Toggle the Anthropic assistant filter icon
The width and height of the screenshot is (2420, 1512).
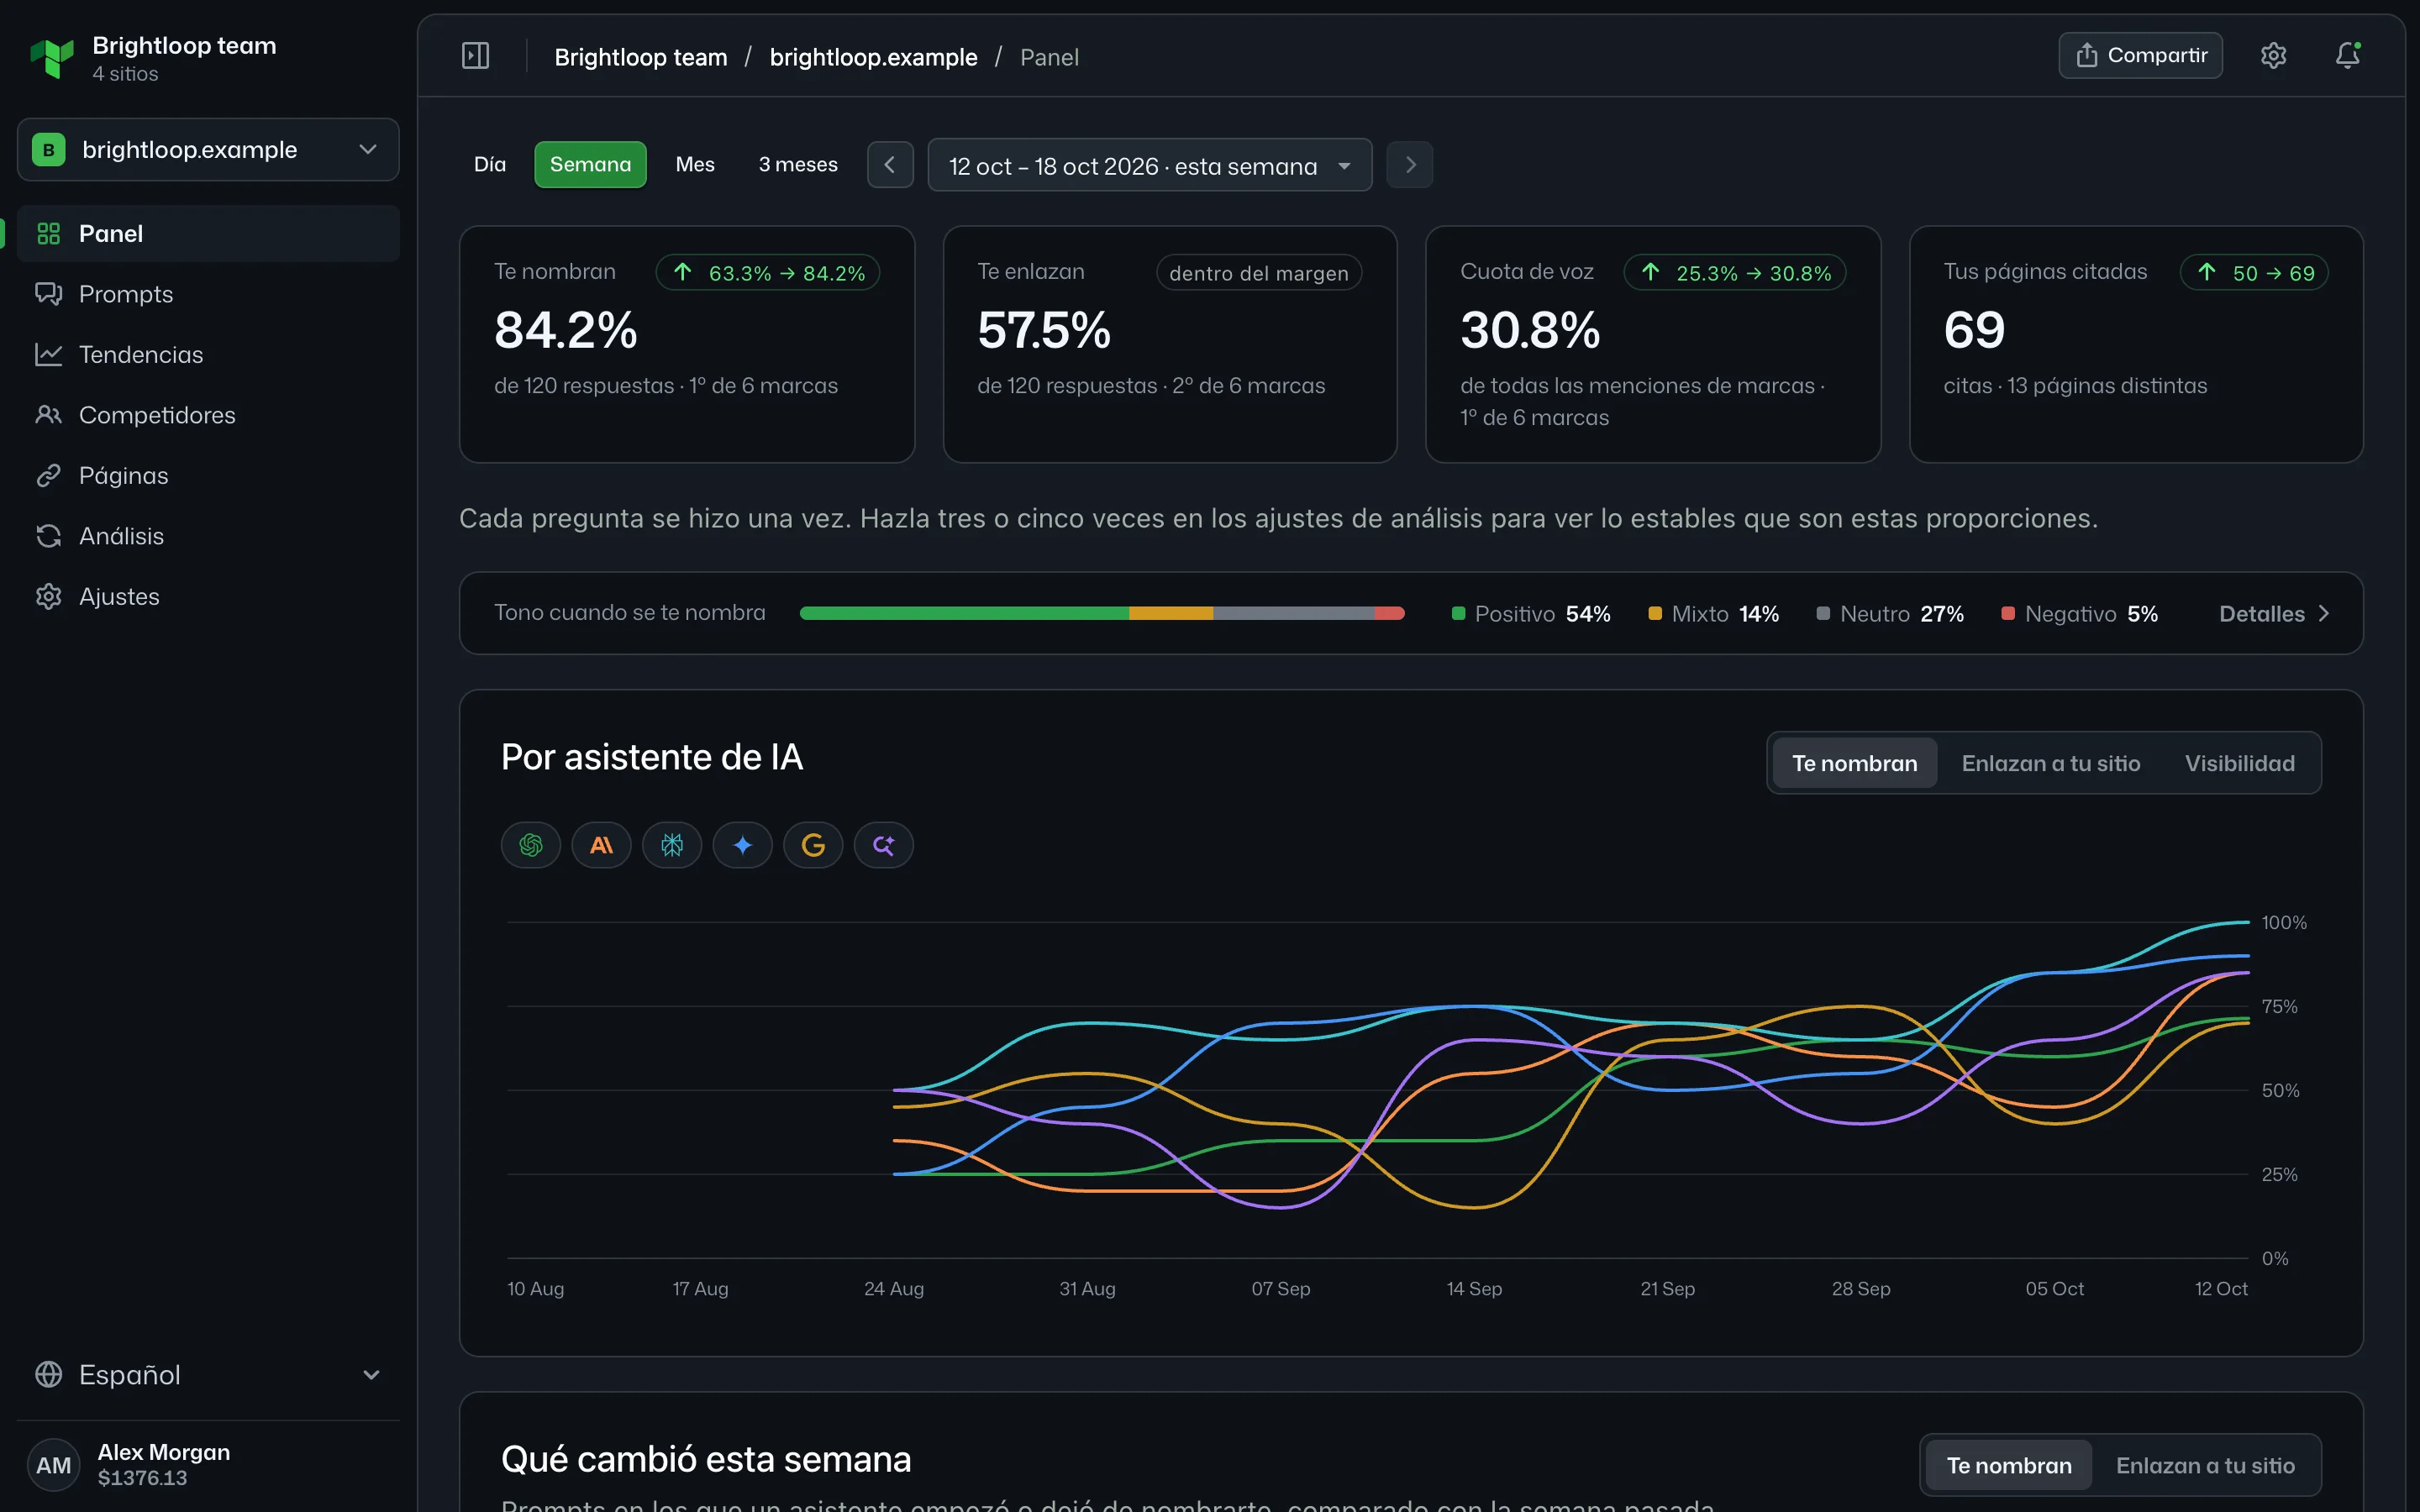click(x=601, y=845)
